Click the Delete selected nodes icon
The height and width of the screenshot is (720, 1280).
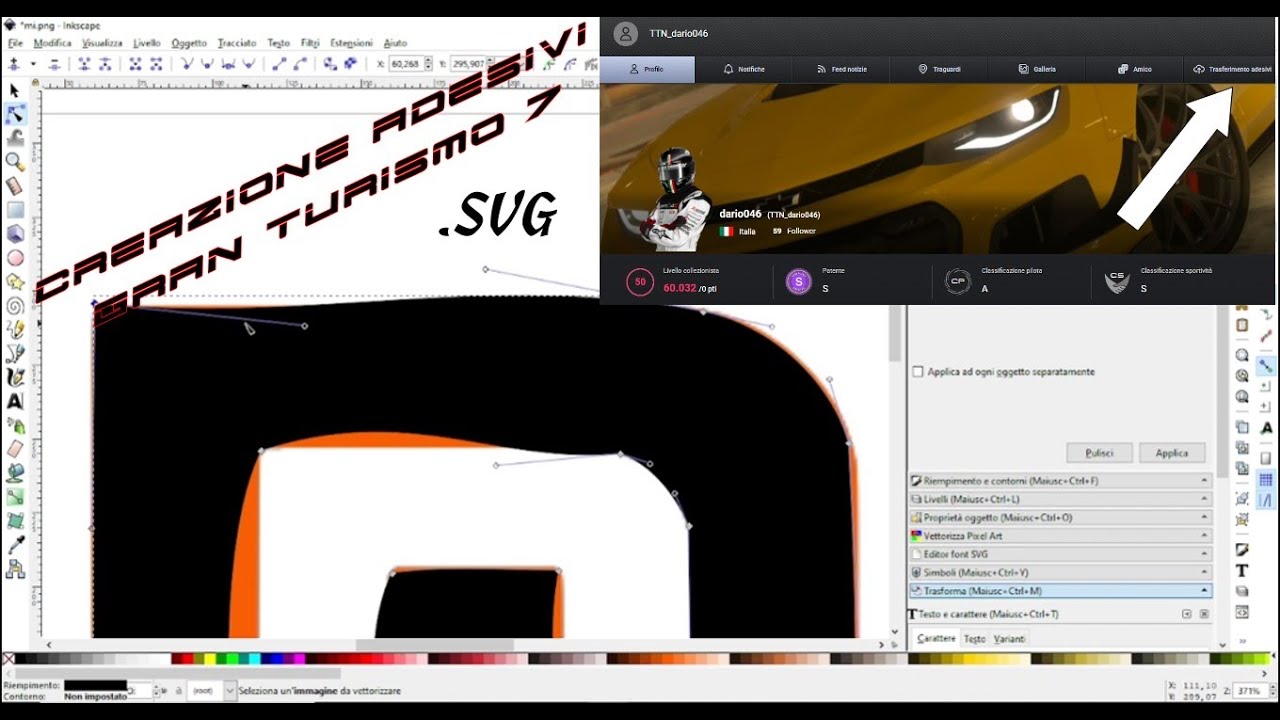pos(54,63)
